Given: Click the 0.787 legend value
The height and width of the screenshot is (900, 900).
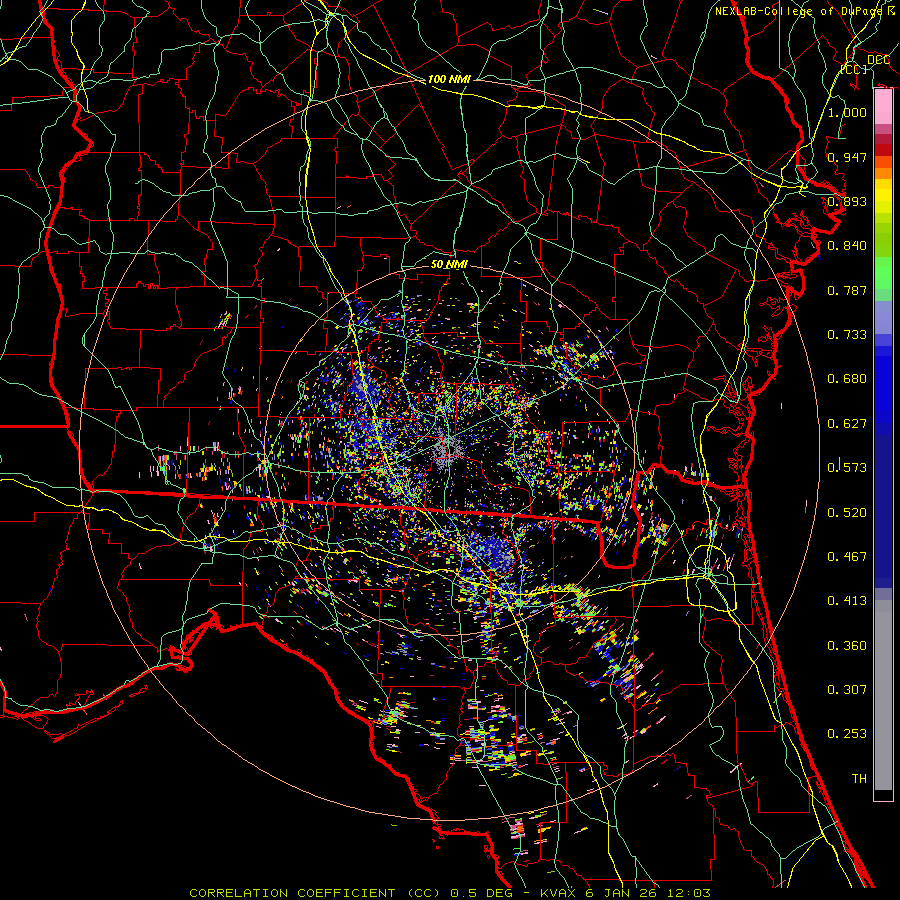Looking at the screenshot, I should pyautogui.click(x=847, y=290).
